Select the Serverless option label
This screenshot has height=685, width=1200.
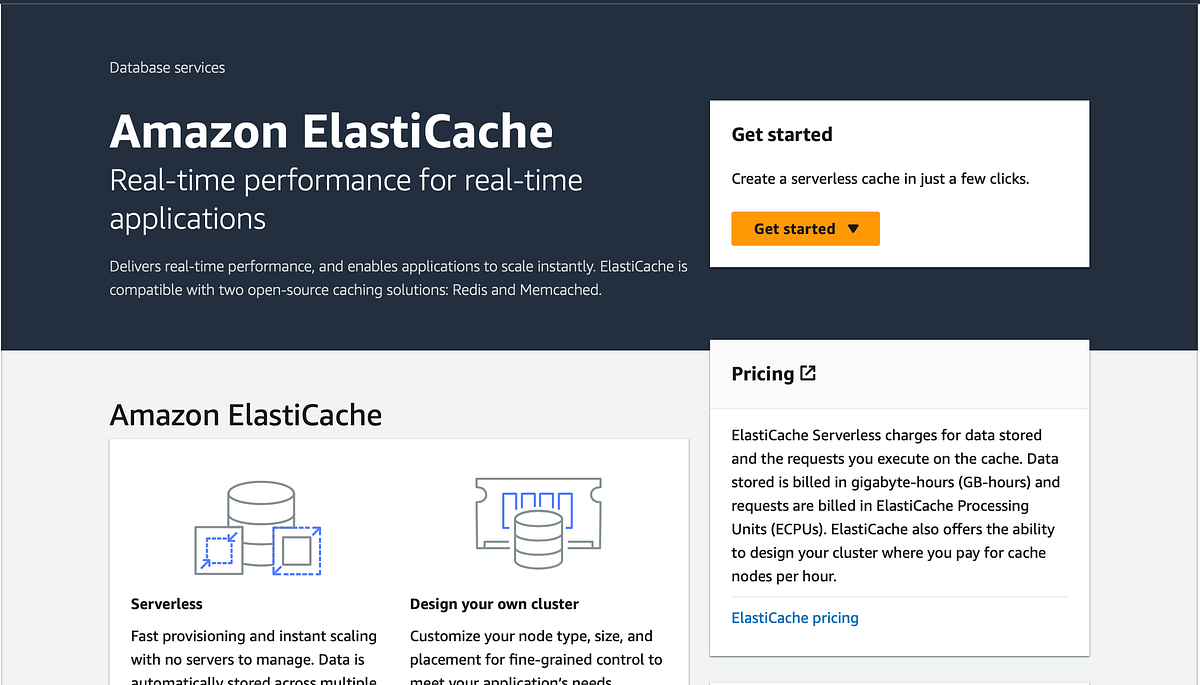[165, 603]
